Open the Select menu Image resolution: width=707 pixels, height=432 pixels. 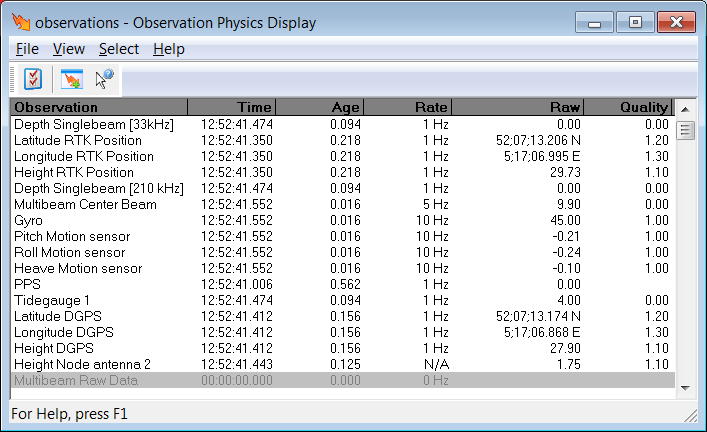click(119, 49)
